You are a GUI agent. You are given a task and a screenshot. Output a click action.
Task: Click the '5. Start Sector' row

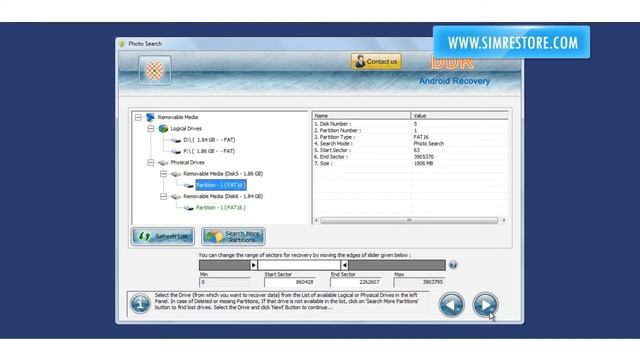[x=410, y=150]
